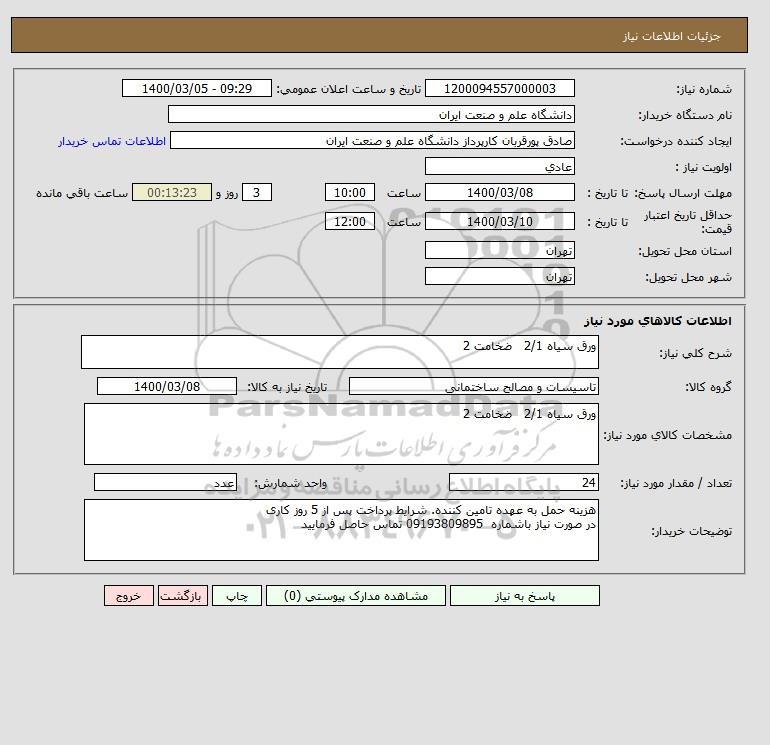Click the استان محل تحویل label
The height and width of the screenshot is (745, 770).
tap(685, 251)
